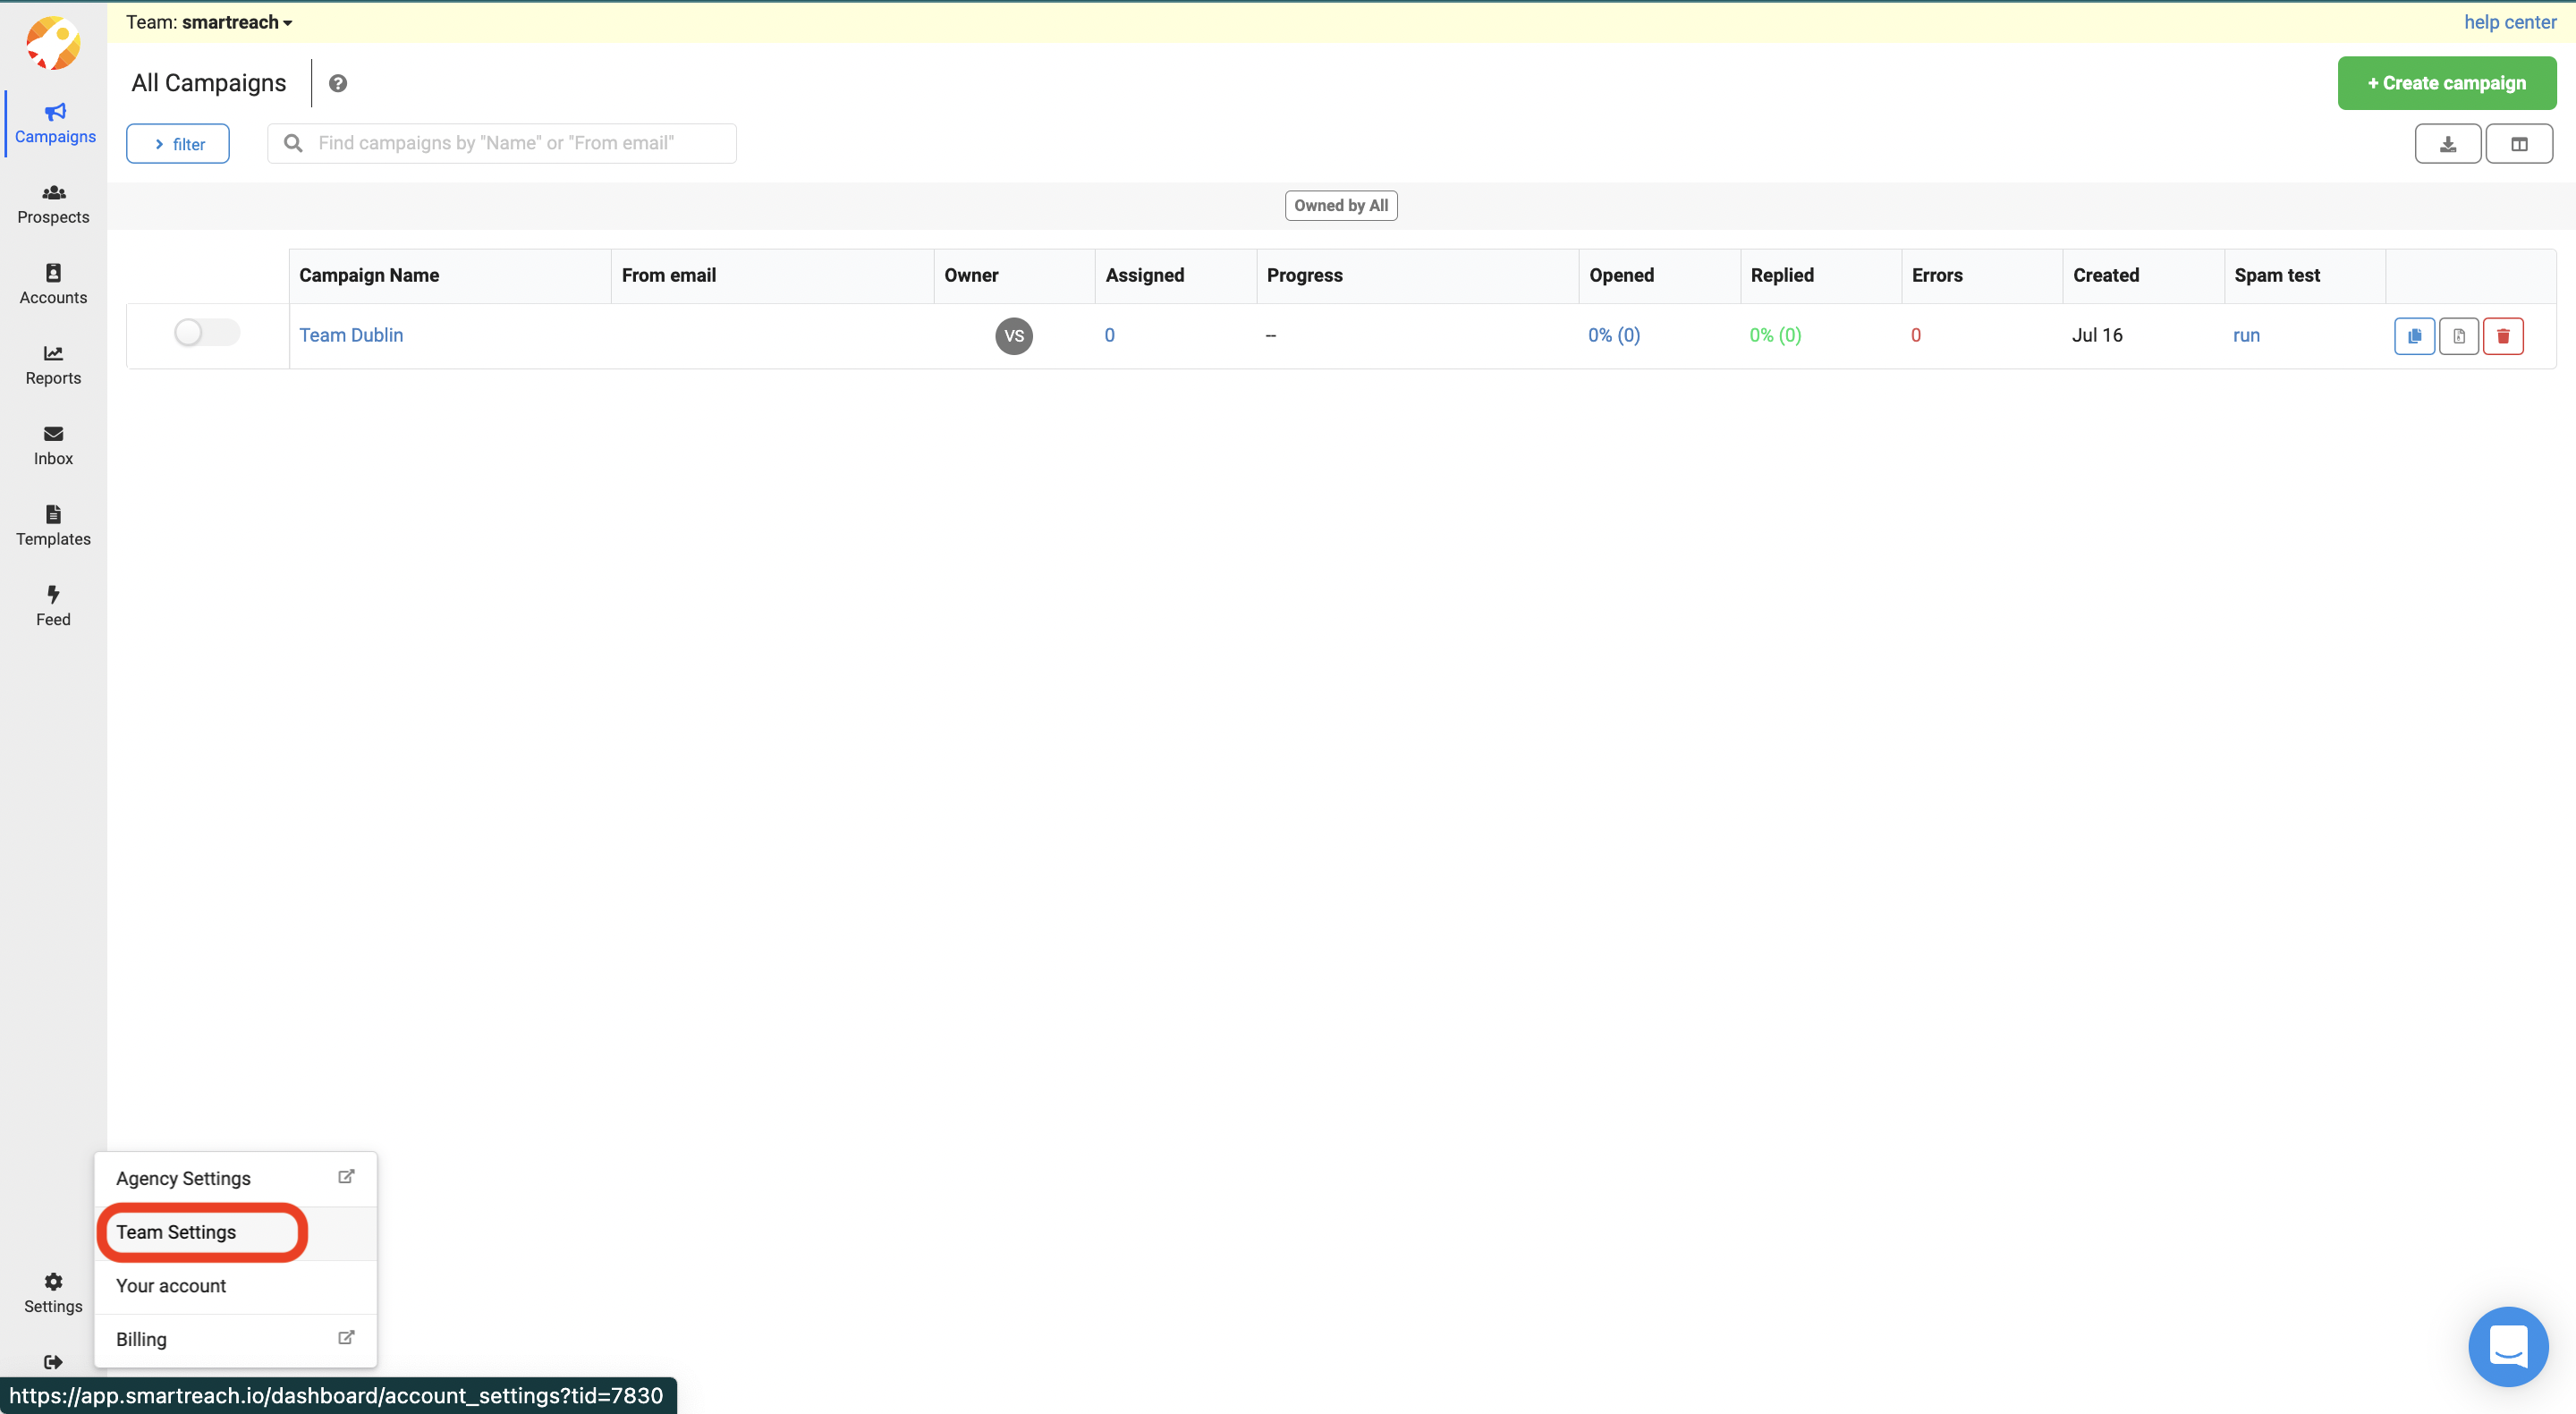The height and width of the screenshot is (1414, 2576).
Task: Open the Reports section
Action: click(x=53, y=365)
